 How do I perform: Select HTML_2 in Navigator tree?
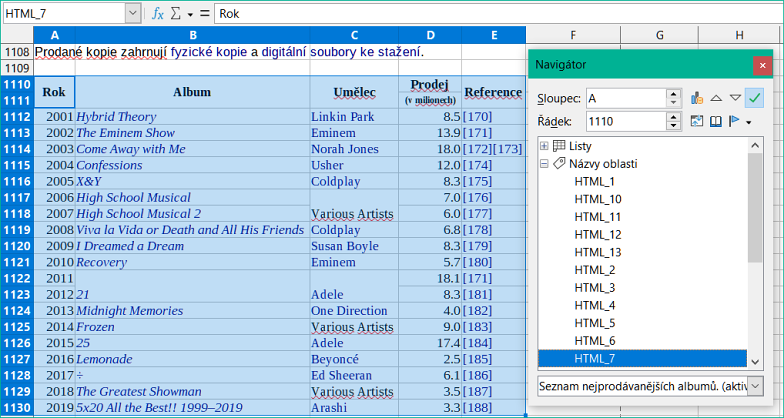[594, 270]
